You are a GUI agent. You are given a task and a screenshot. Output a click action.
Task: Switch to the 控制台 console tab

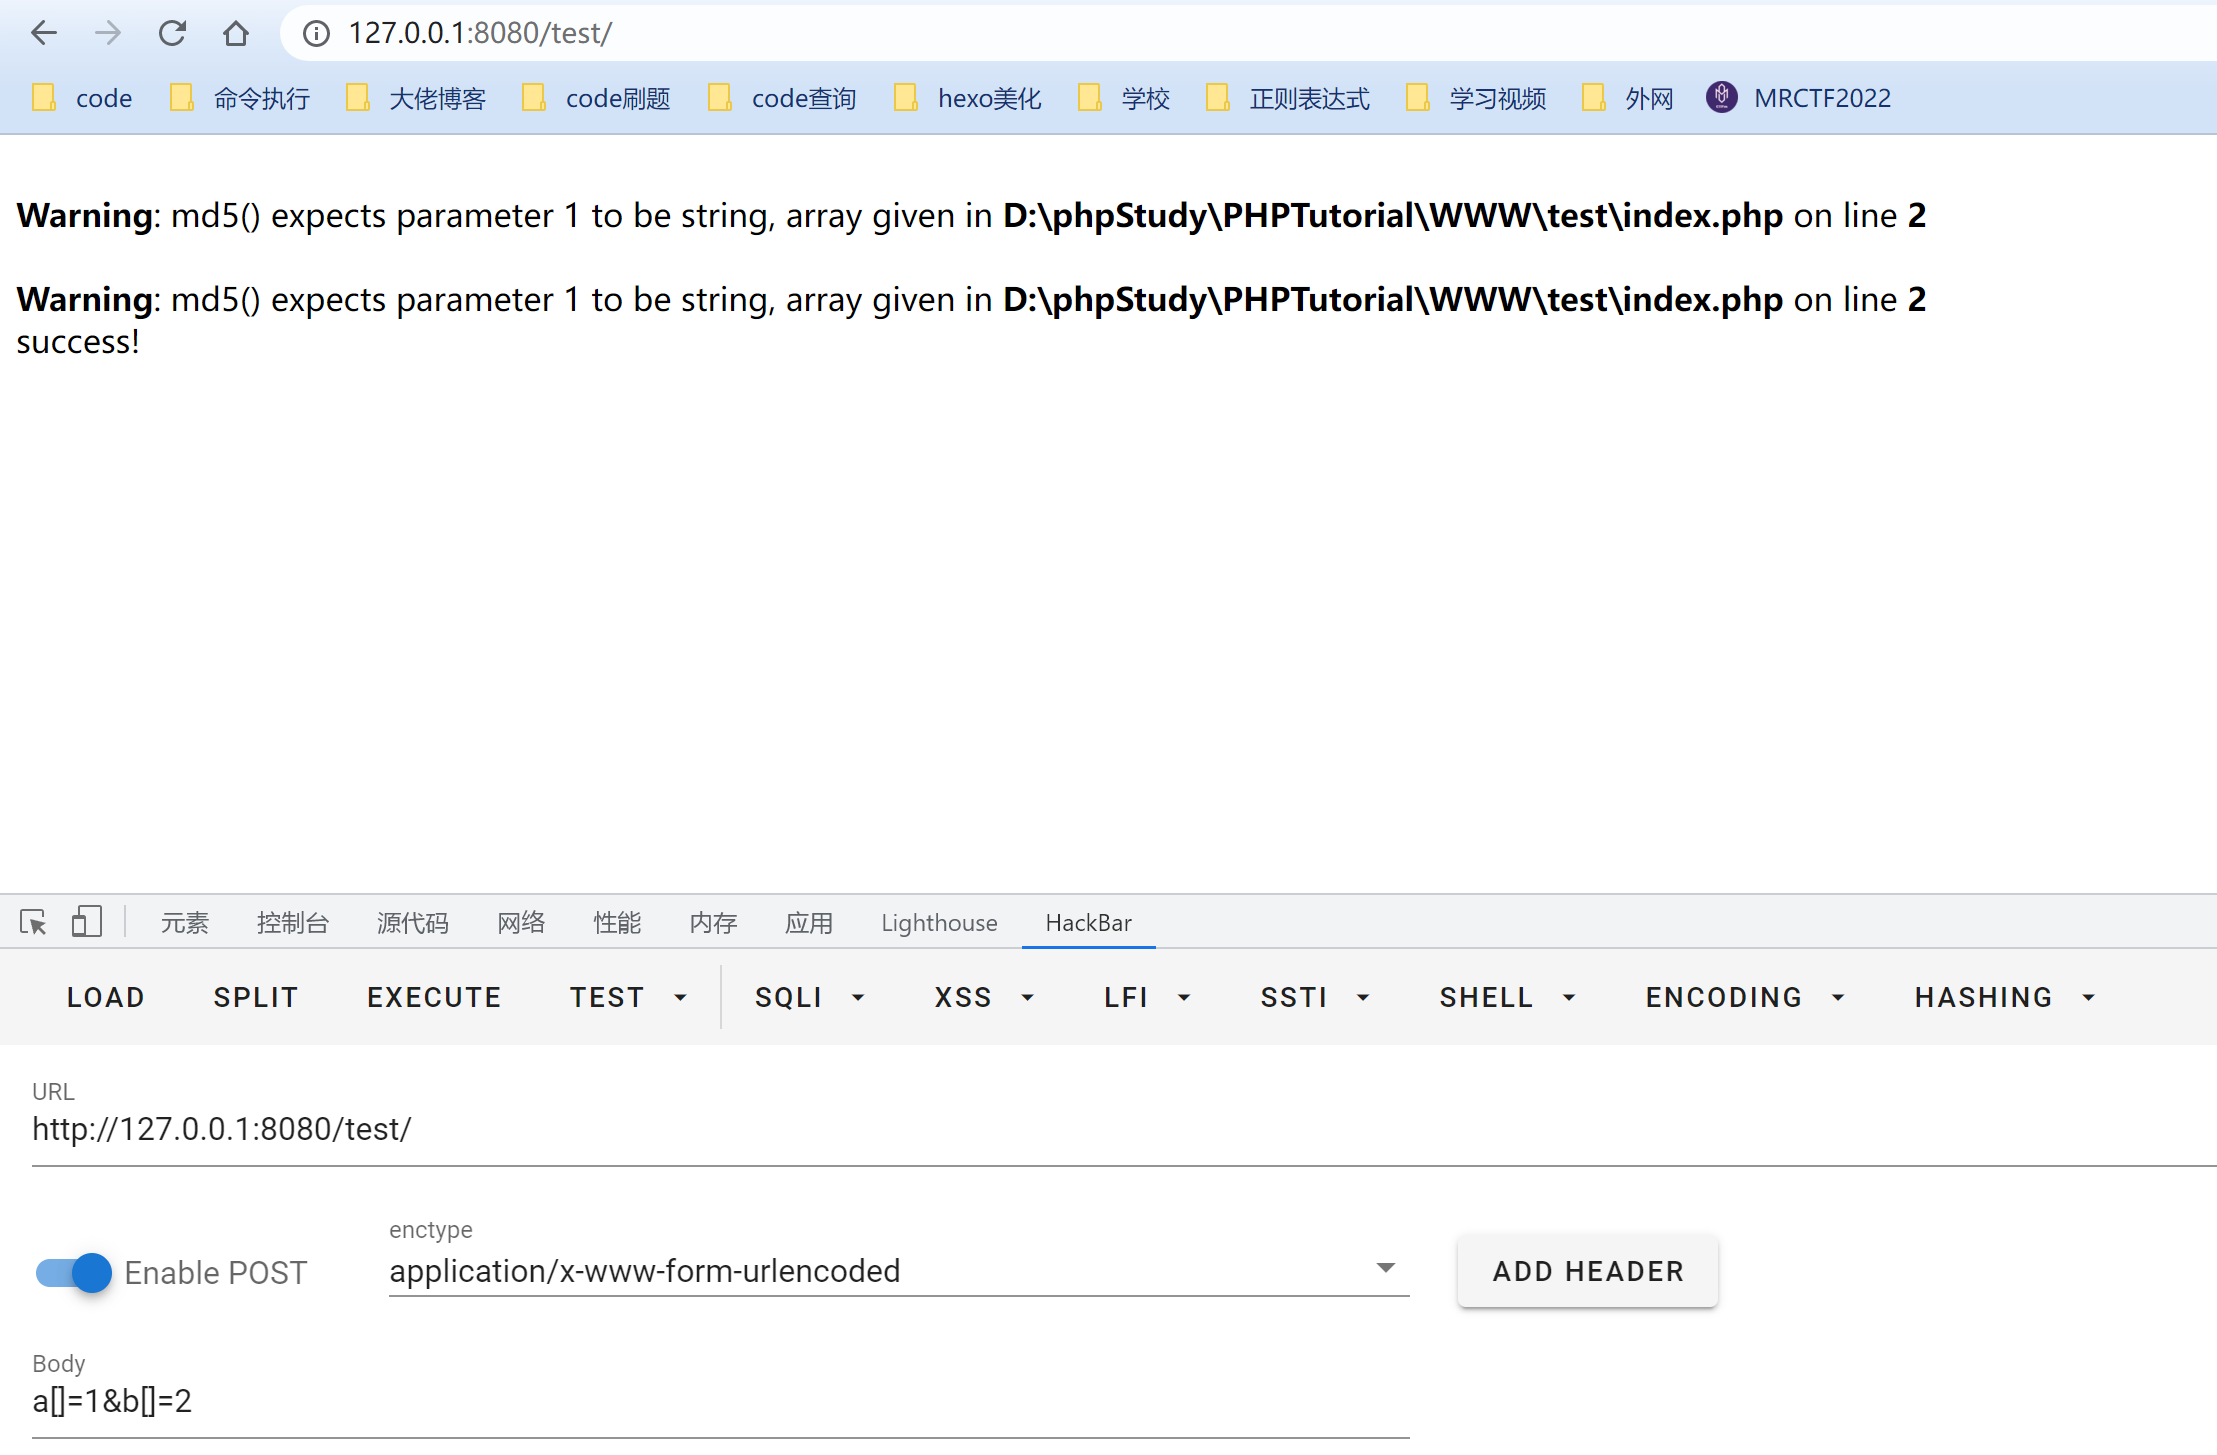click(x=292, y=922)
